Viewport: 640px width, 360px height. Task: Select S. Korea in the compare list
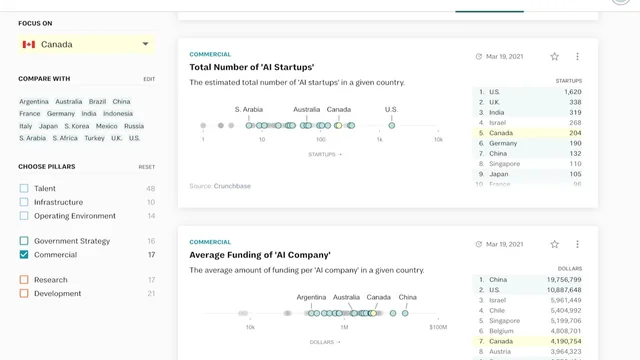point(77,126)
